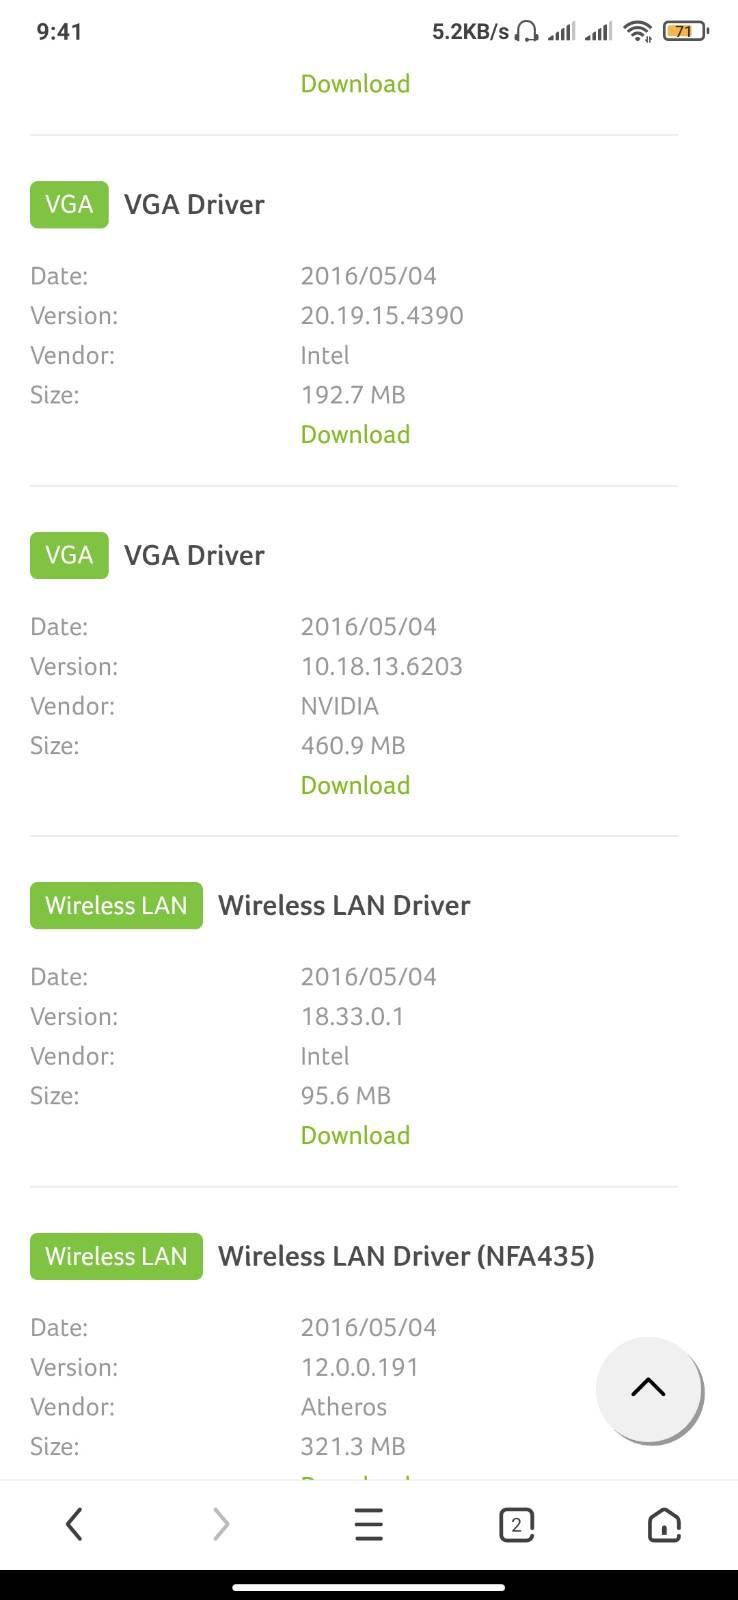Download the NVIDIA VGA Driver
Image resolution: width=738 pixels, height=1600 pixels.
[x=355, y=785]
